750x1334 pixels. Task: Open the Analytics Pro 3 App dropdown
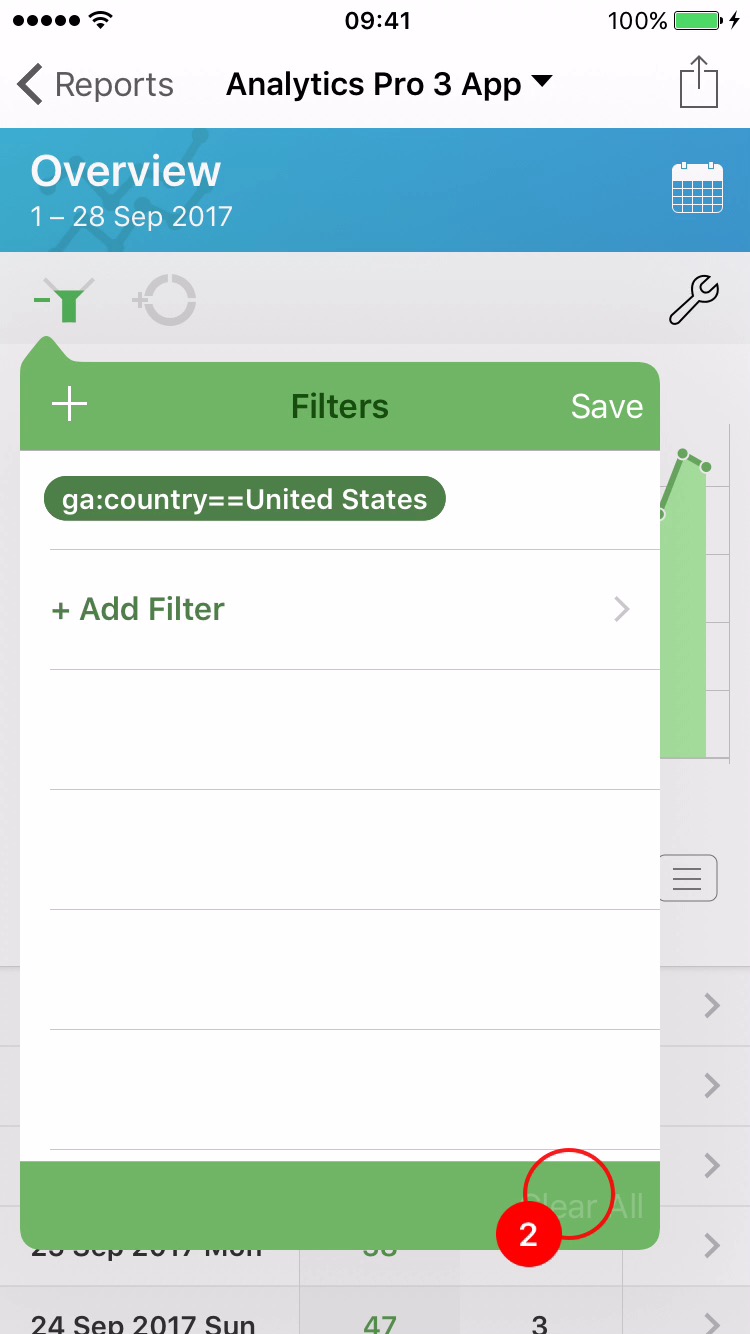[x=389, y=85]
